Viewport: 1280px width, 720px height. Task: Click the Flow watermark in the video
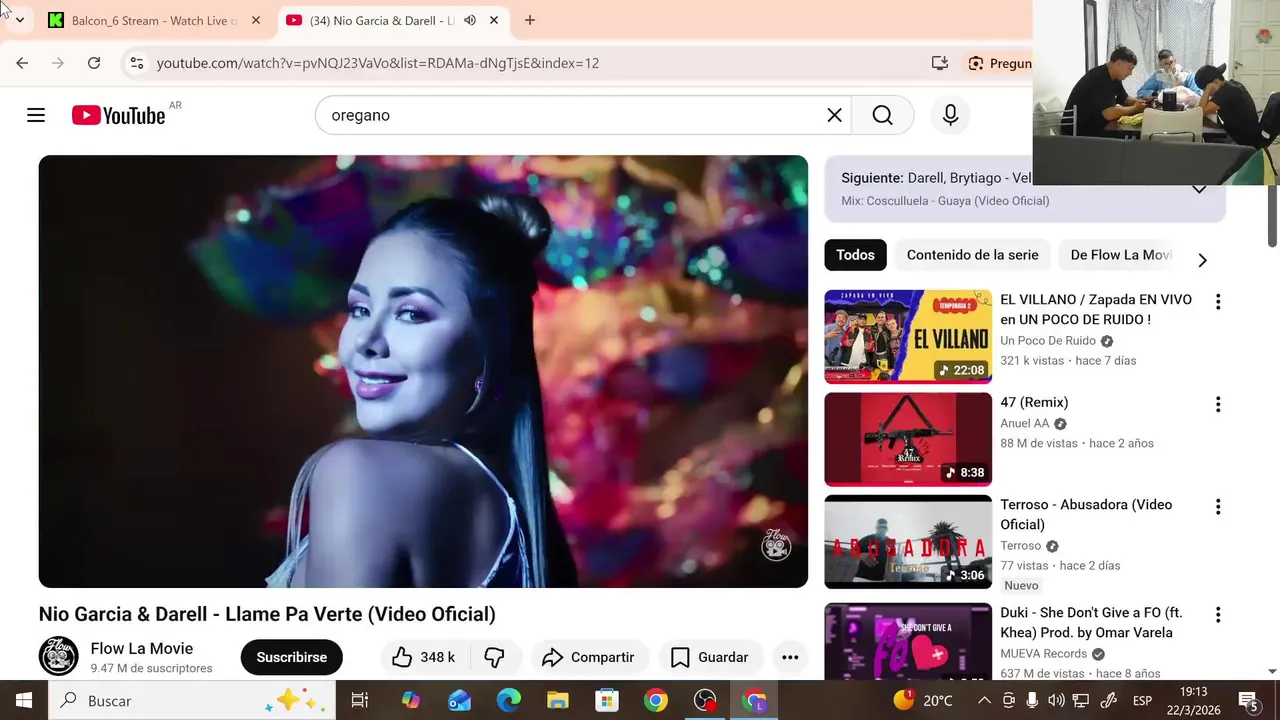776,544
